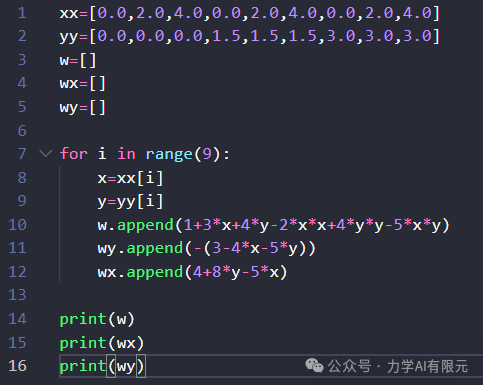The width and height of the screenshot is (483, 385).
Task: Click the print(w) statement
Action: (97, 319)
